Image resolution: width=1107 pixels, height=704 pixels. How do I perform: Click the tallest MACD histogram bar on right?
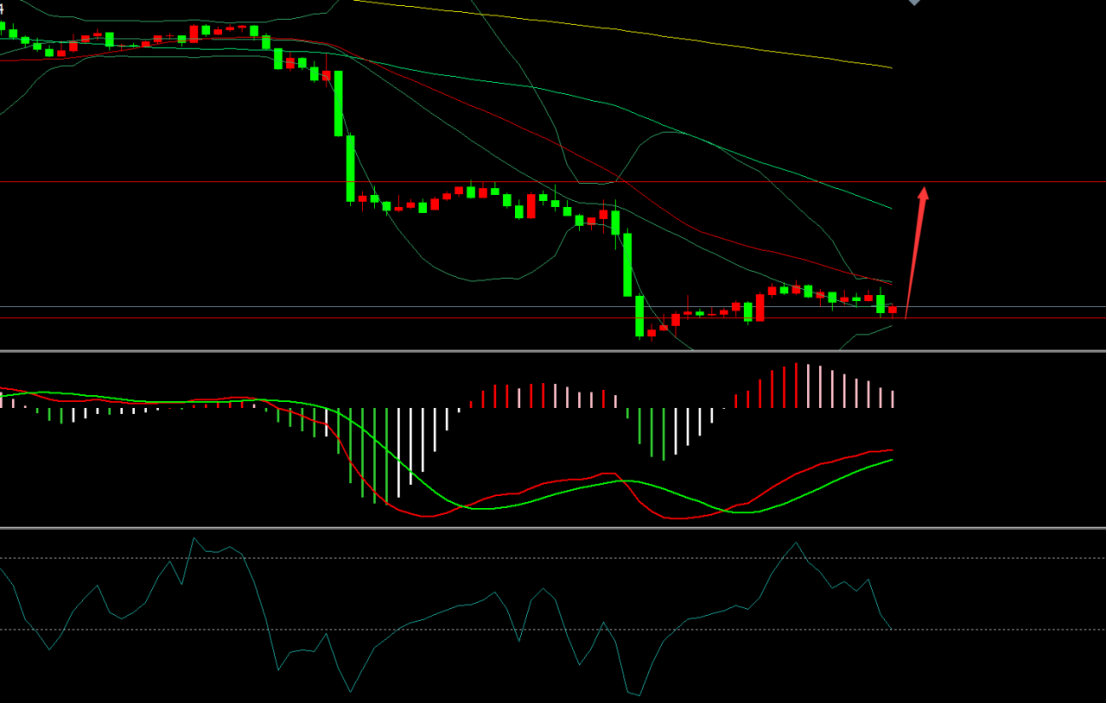[796, 386]
